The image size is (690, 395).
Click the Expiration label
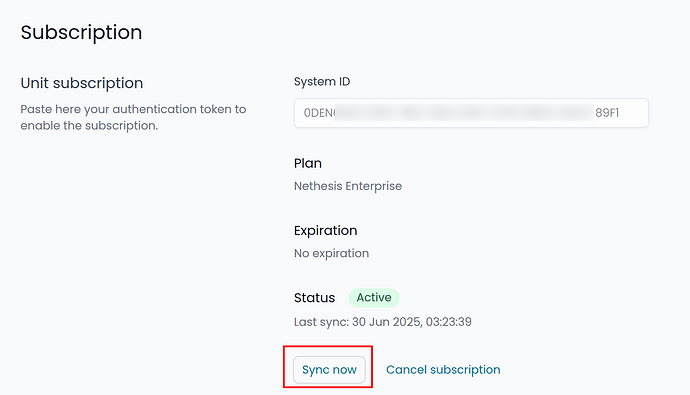(326, 230)
